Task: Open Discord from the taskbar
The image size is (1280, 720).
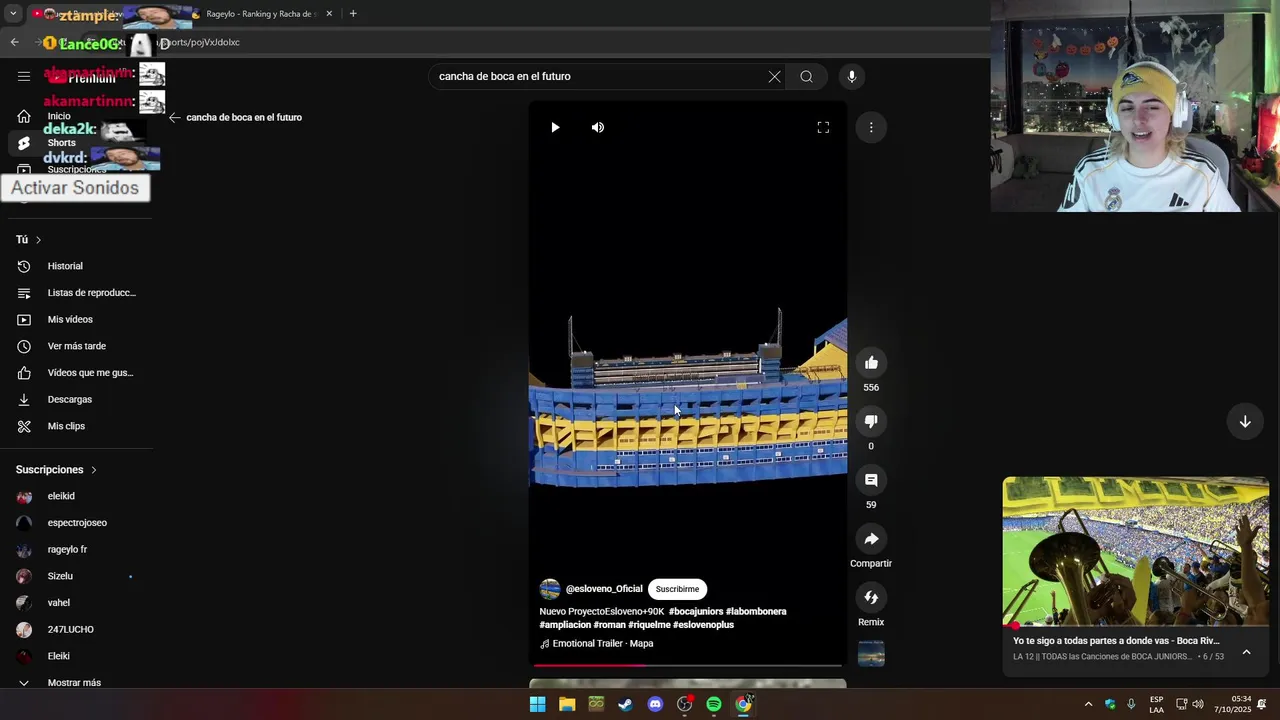Action: (655, 704)
